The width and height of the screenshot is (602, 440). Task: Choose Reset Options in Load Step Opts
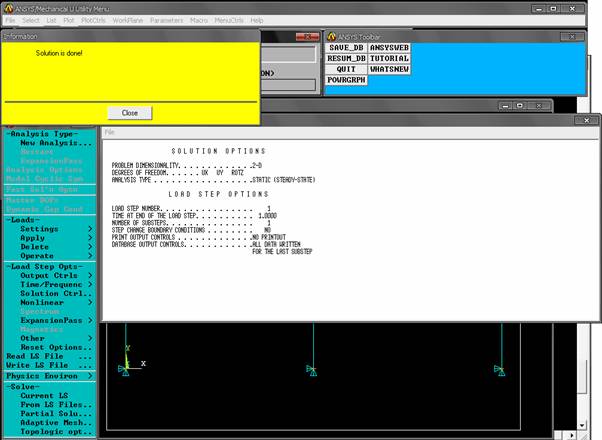click(x=56, y=347)
